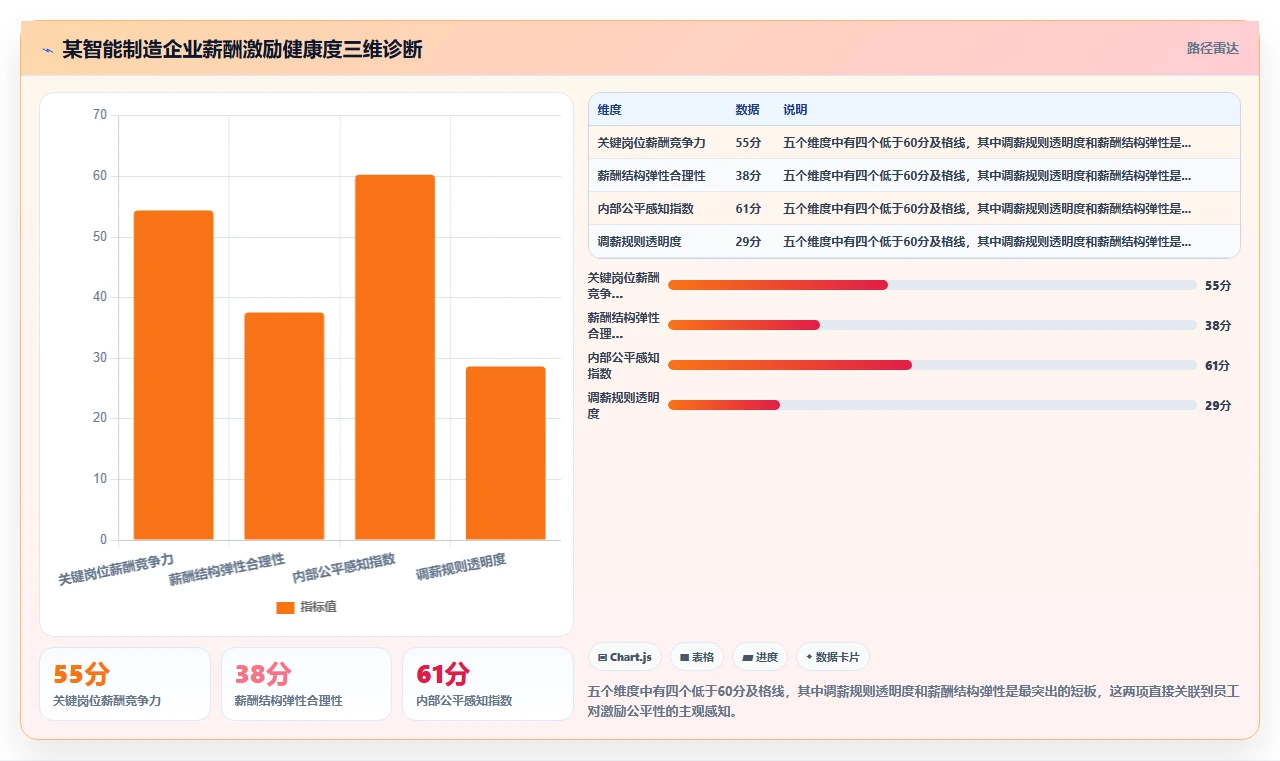Click the 薪酬结构弹性合理性 x-axis label
The width and height of the screenshot is (1280, 761).
coord(226,568)
